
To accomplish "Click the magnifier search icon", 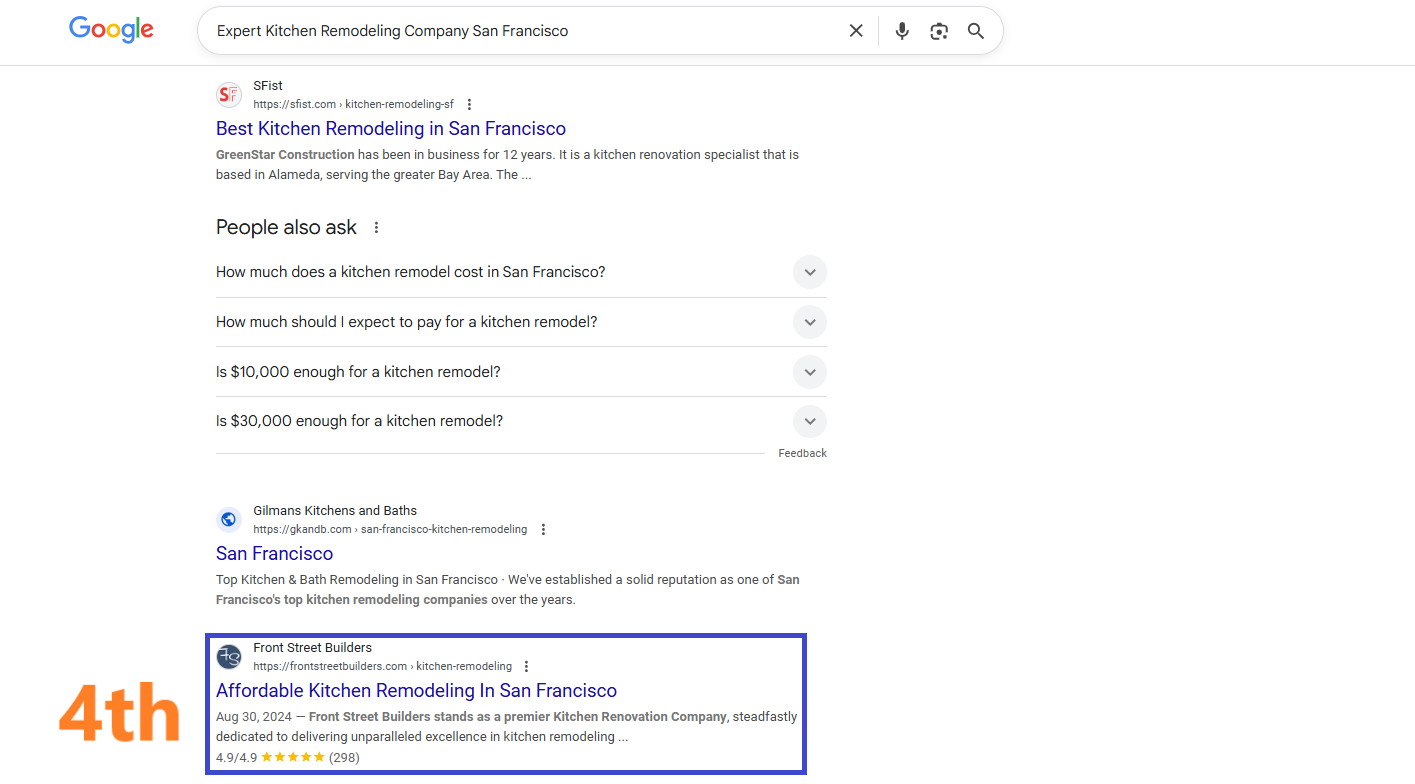I will coord(976,31).
